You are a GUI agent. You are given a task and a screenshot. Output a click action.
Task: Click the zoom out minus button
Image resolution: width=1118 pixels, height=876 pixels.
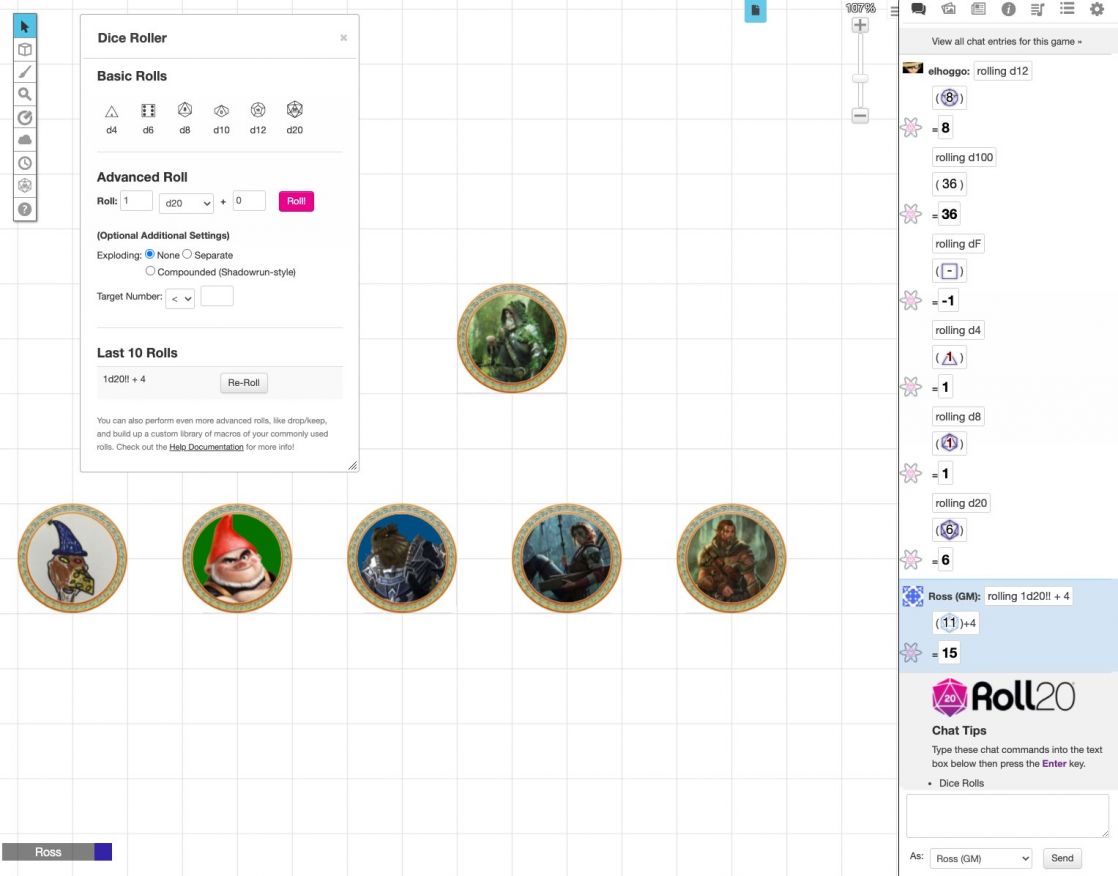coord(860,115)
